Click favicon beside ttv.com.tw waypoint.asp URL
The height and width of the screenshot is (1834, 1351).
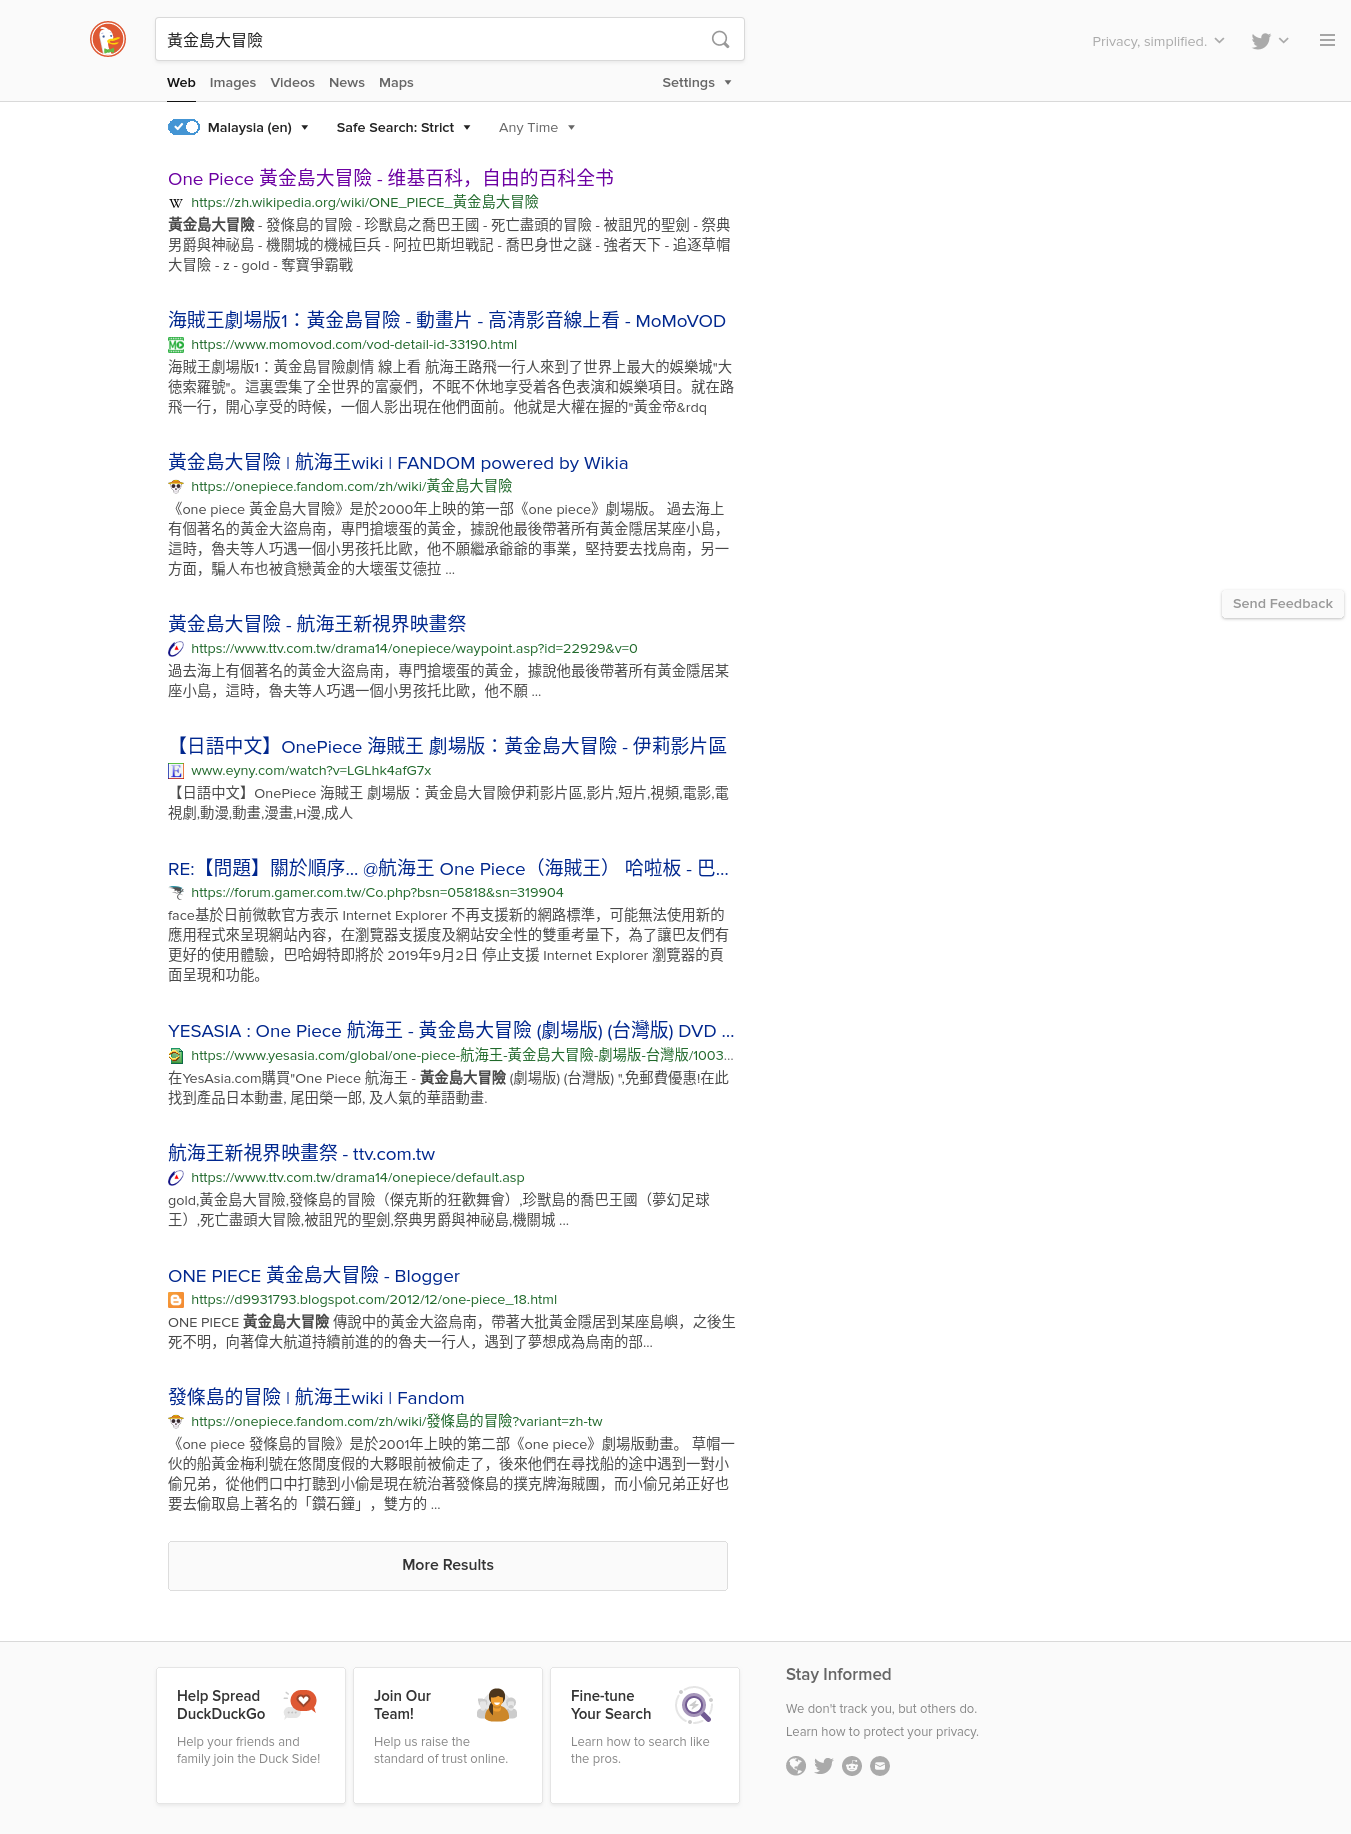point(176,649)
